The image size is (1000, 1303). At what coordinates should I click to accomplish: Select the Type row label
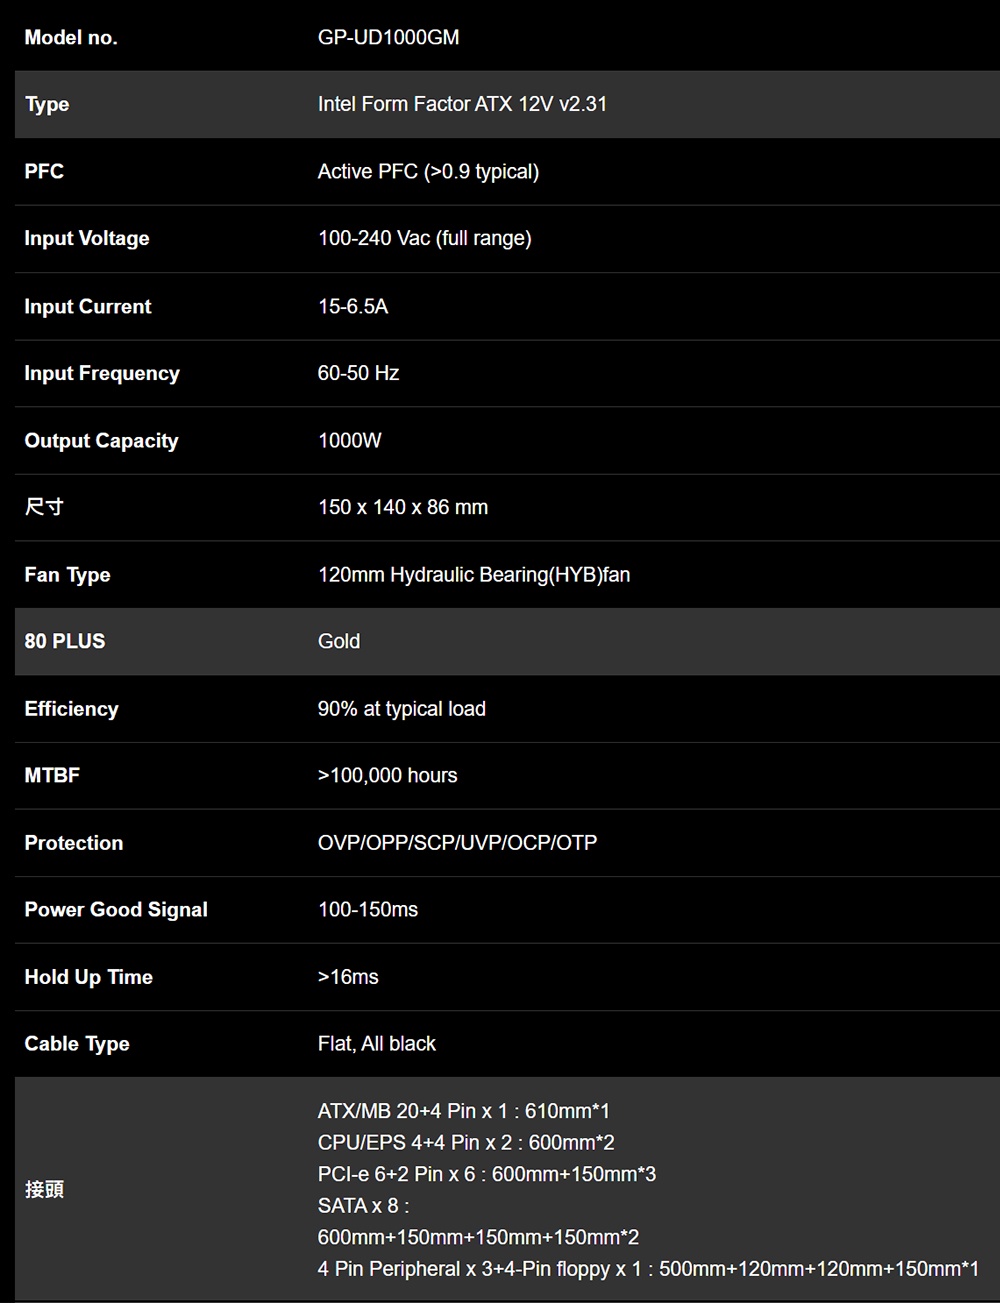47,105
